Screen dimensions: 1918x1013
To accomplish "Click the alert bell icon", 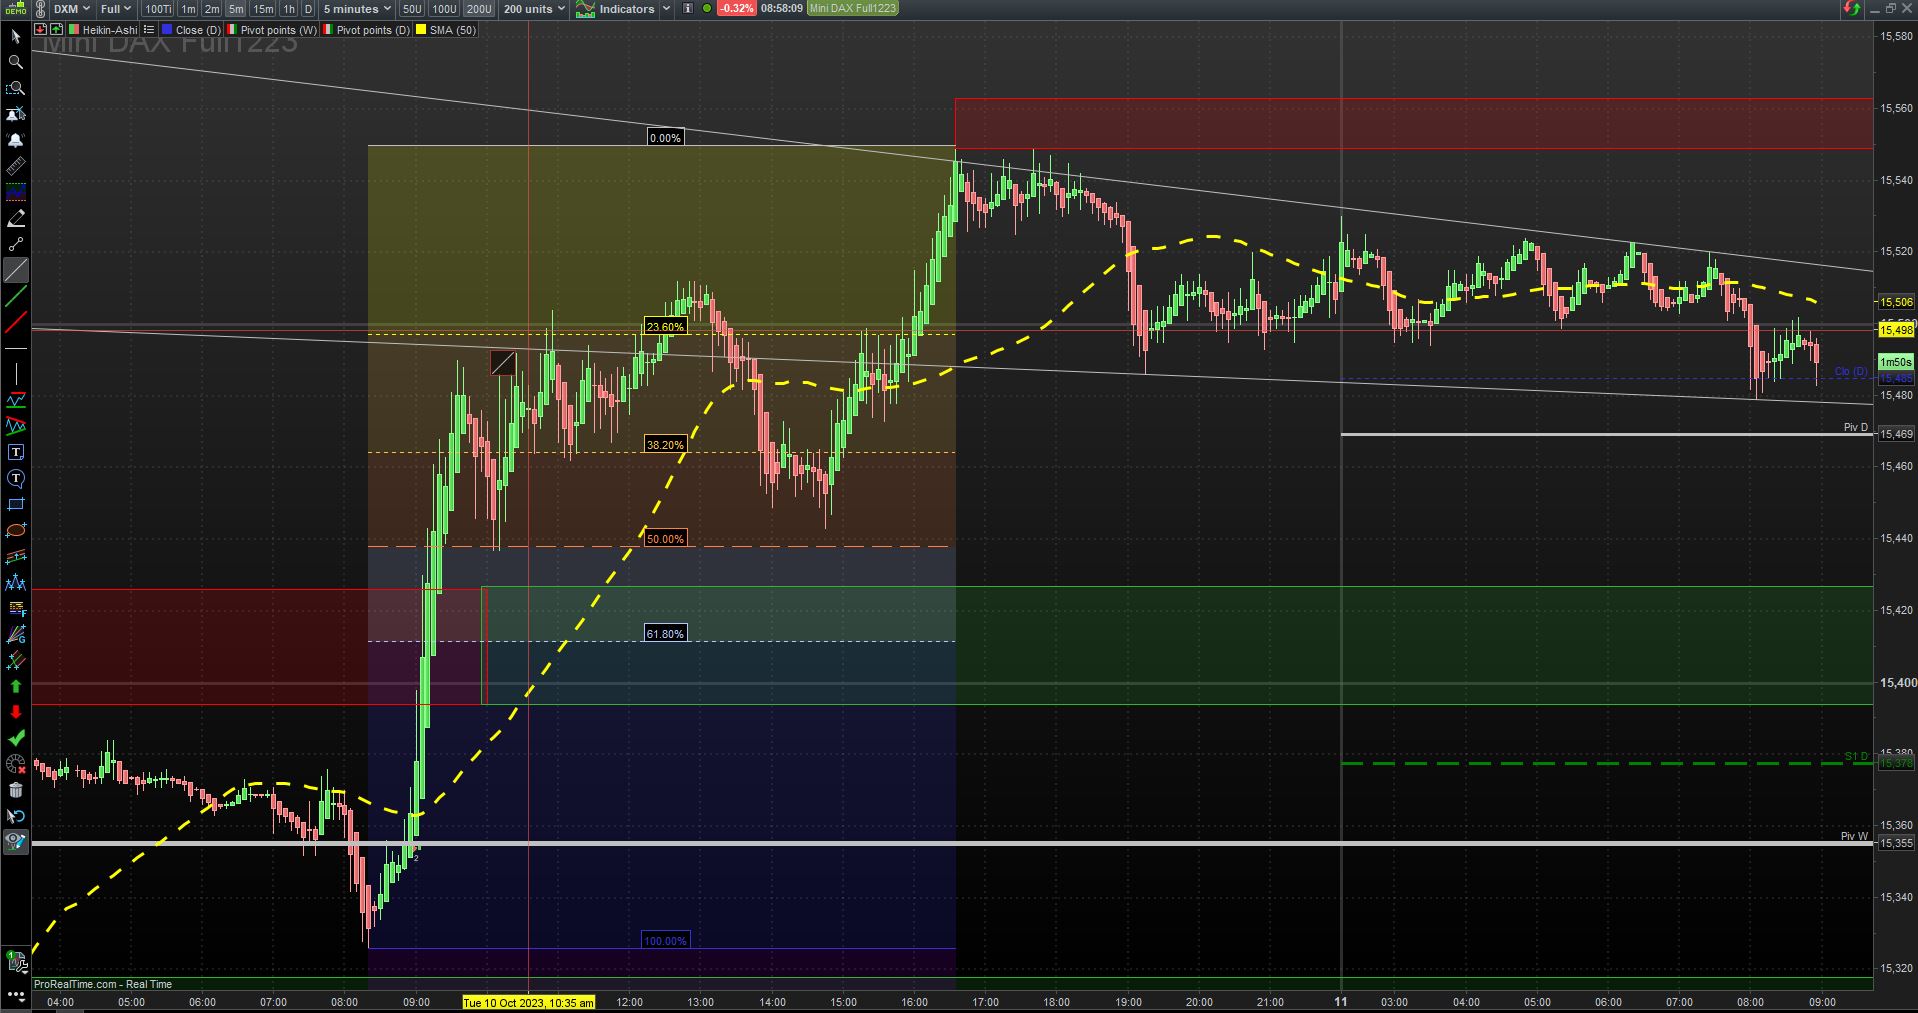I will (15, 140).
